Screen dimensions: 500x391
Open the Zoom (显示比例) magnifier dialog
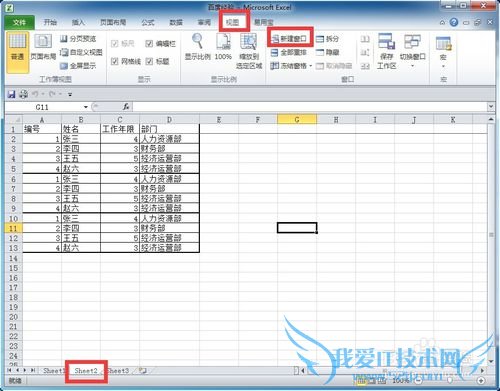[x=198, y=47]
